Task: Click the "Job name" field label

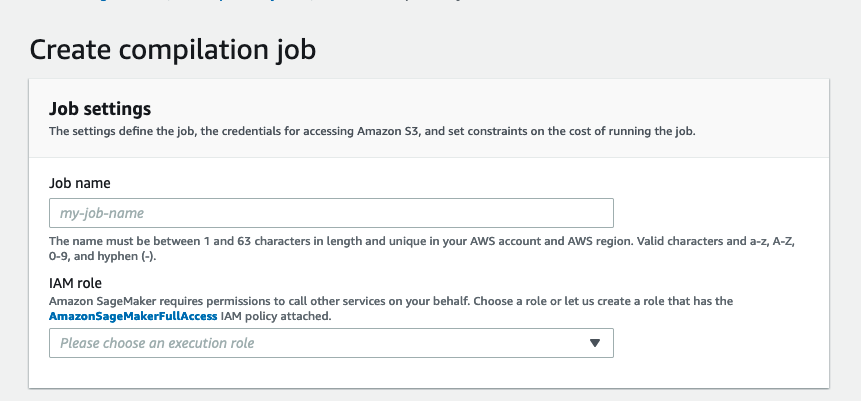Action: pos(79,183)
